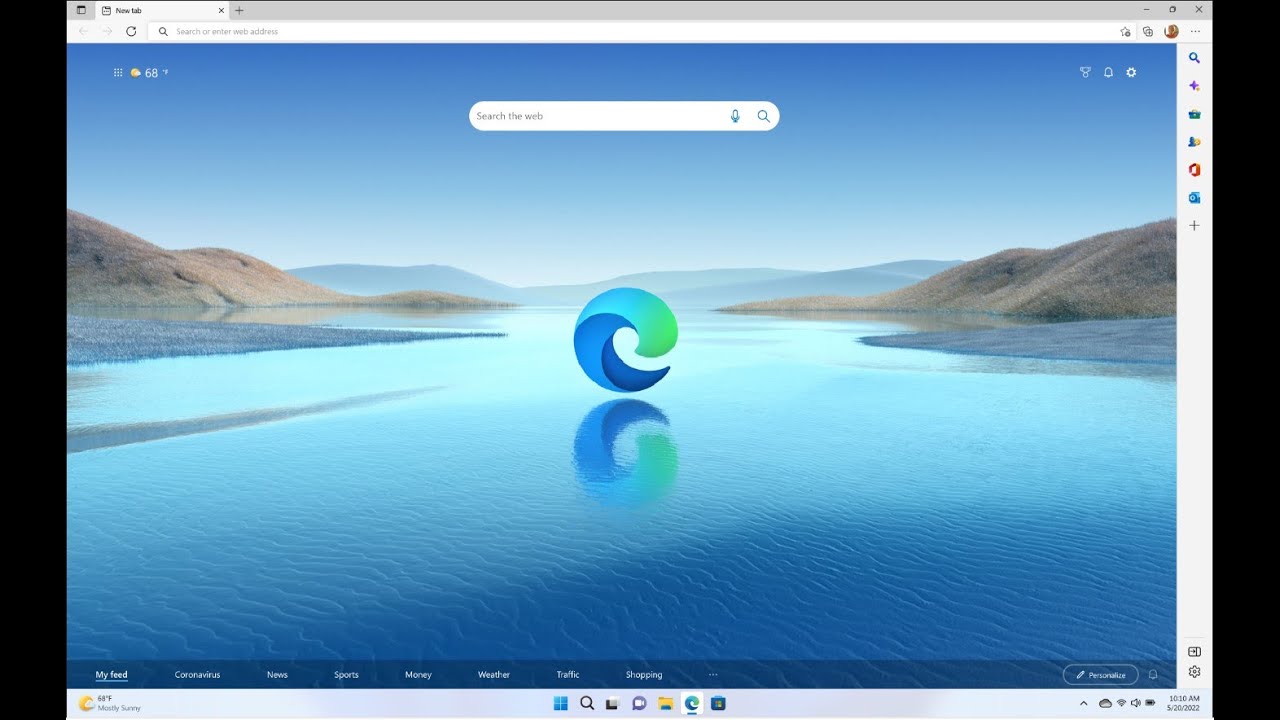Click into the address bar
The height and width of the screenshot is (720, 1280).
(640, 31)
